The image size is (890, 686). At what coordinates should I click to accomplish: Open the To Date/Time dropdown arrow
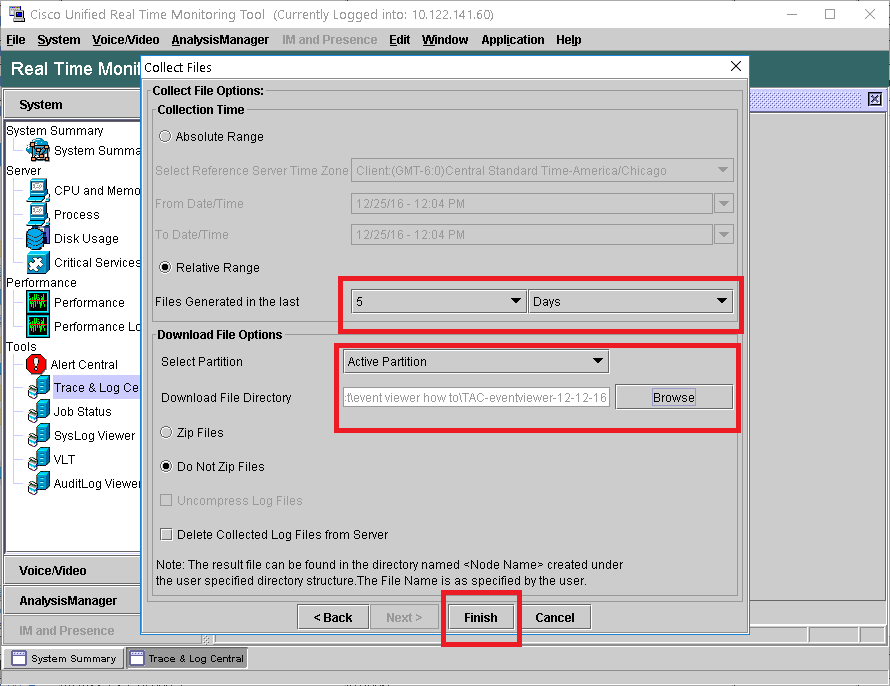(x=724, y=234)
